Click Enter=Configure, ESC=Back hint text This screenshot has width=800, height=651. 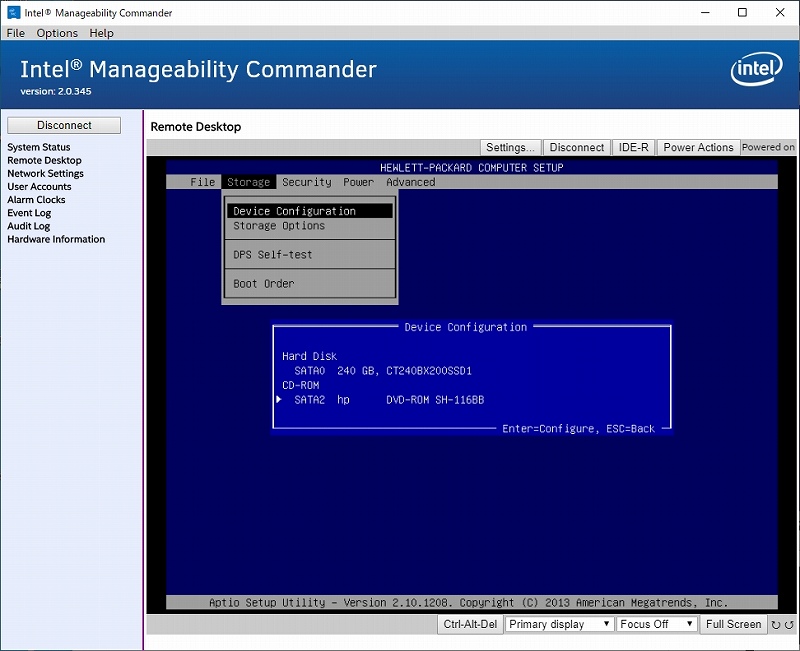[x=578, y=429]
